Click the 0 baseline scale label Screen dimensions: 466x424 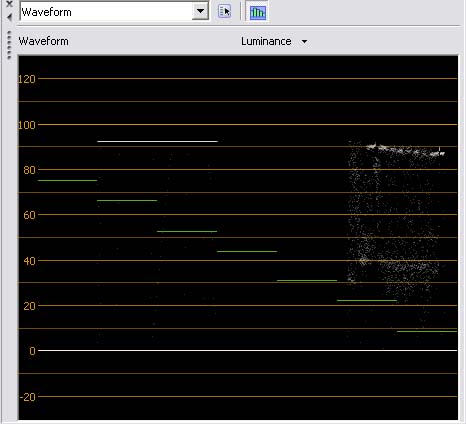tap(32, 351)
